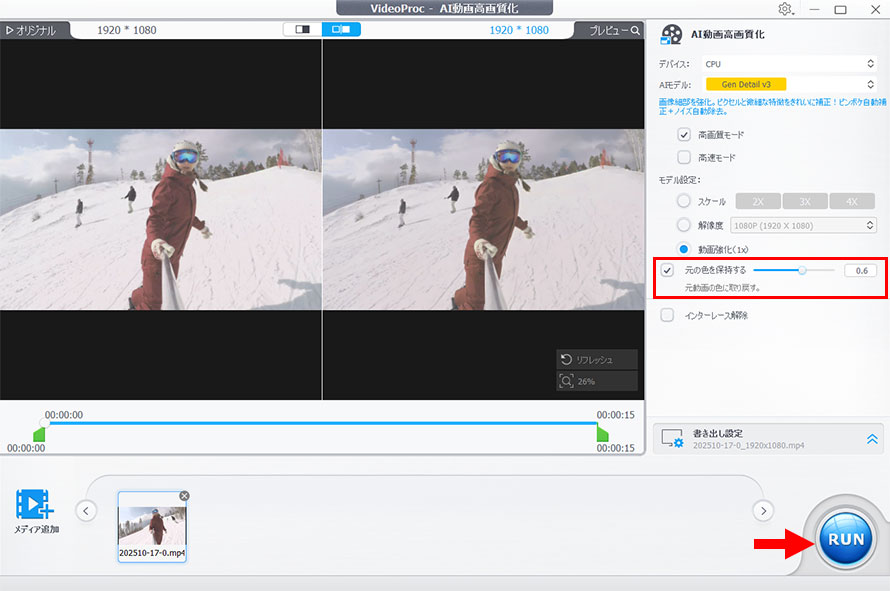Viewport: 890px width, 591px height.
Task: Enable 高速モード checkbox
Action: click(x=684, y=157)
